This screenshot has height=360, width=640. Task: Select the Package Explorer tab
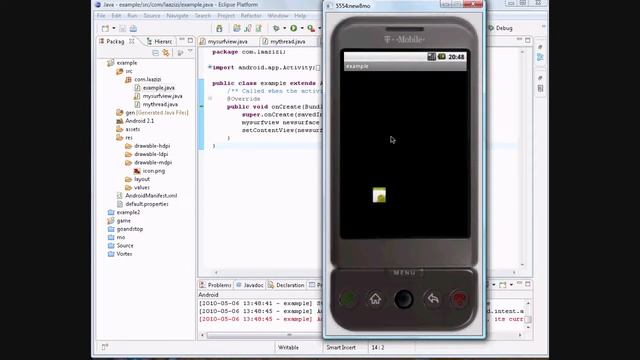(x=116, y=41)
